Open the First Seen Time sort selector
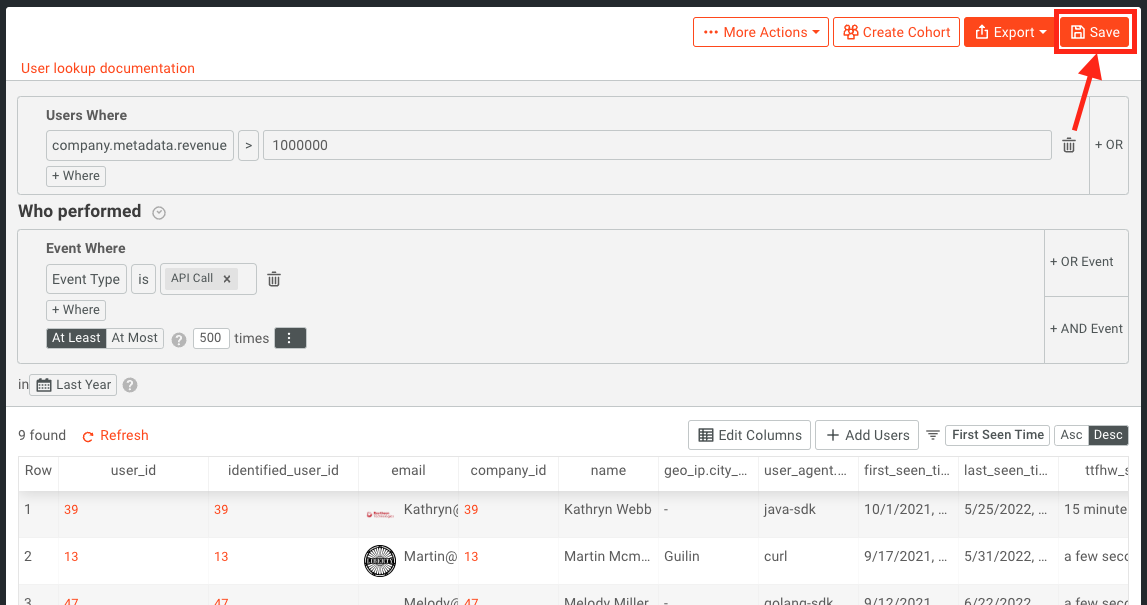 coord(998,435)
